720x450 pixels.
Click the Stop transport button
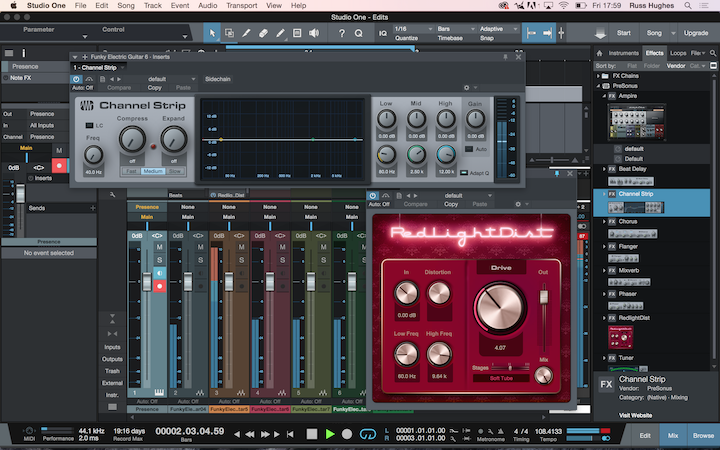click(312, 434)
